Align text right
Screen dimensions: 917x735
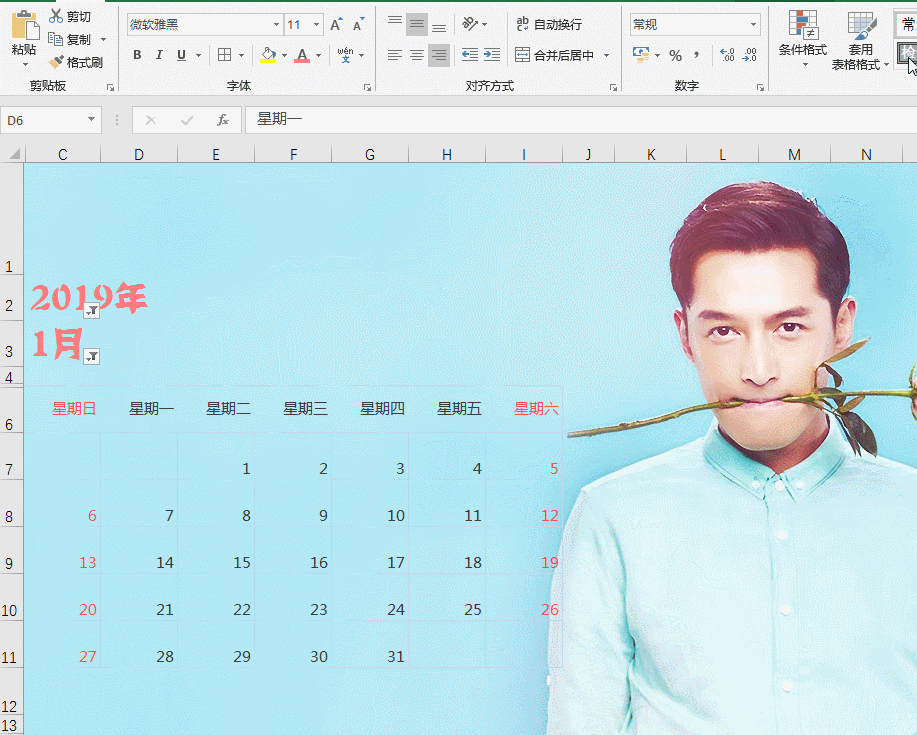[x=439, y=55]
